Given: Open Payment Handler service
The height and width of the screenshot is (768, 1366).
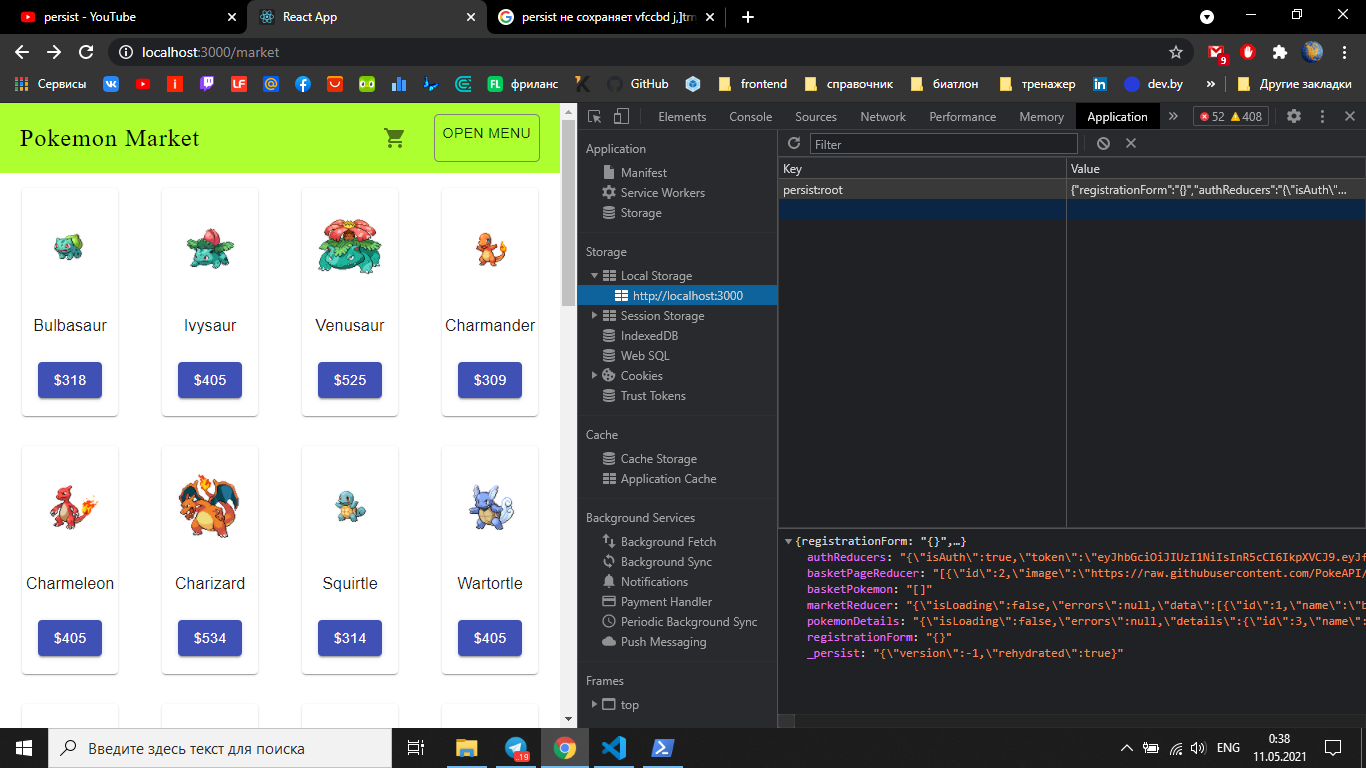Looking at the screenshot, I should click(x=666, y=602).
